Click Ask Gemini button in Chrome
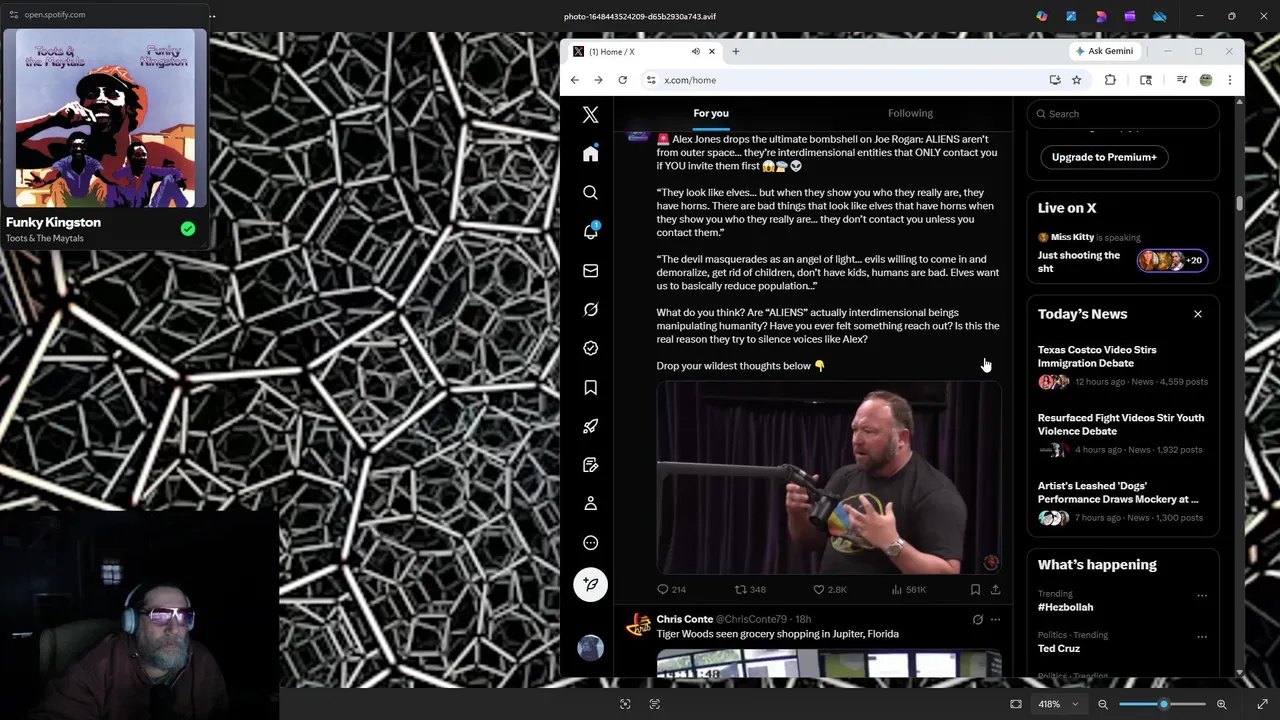Viewport: 1280px width, 720px height. coord(1104,51)
